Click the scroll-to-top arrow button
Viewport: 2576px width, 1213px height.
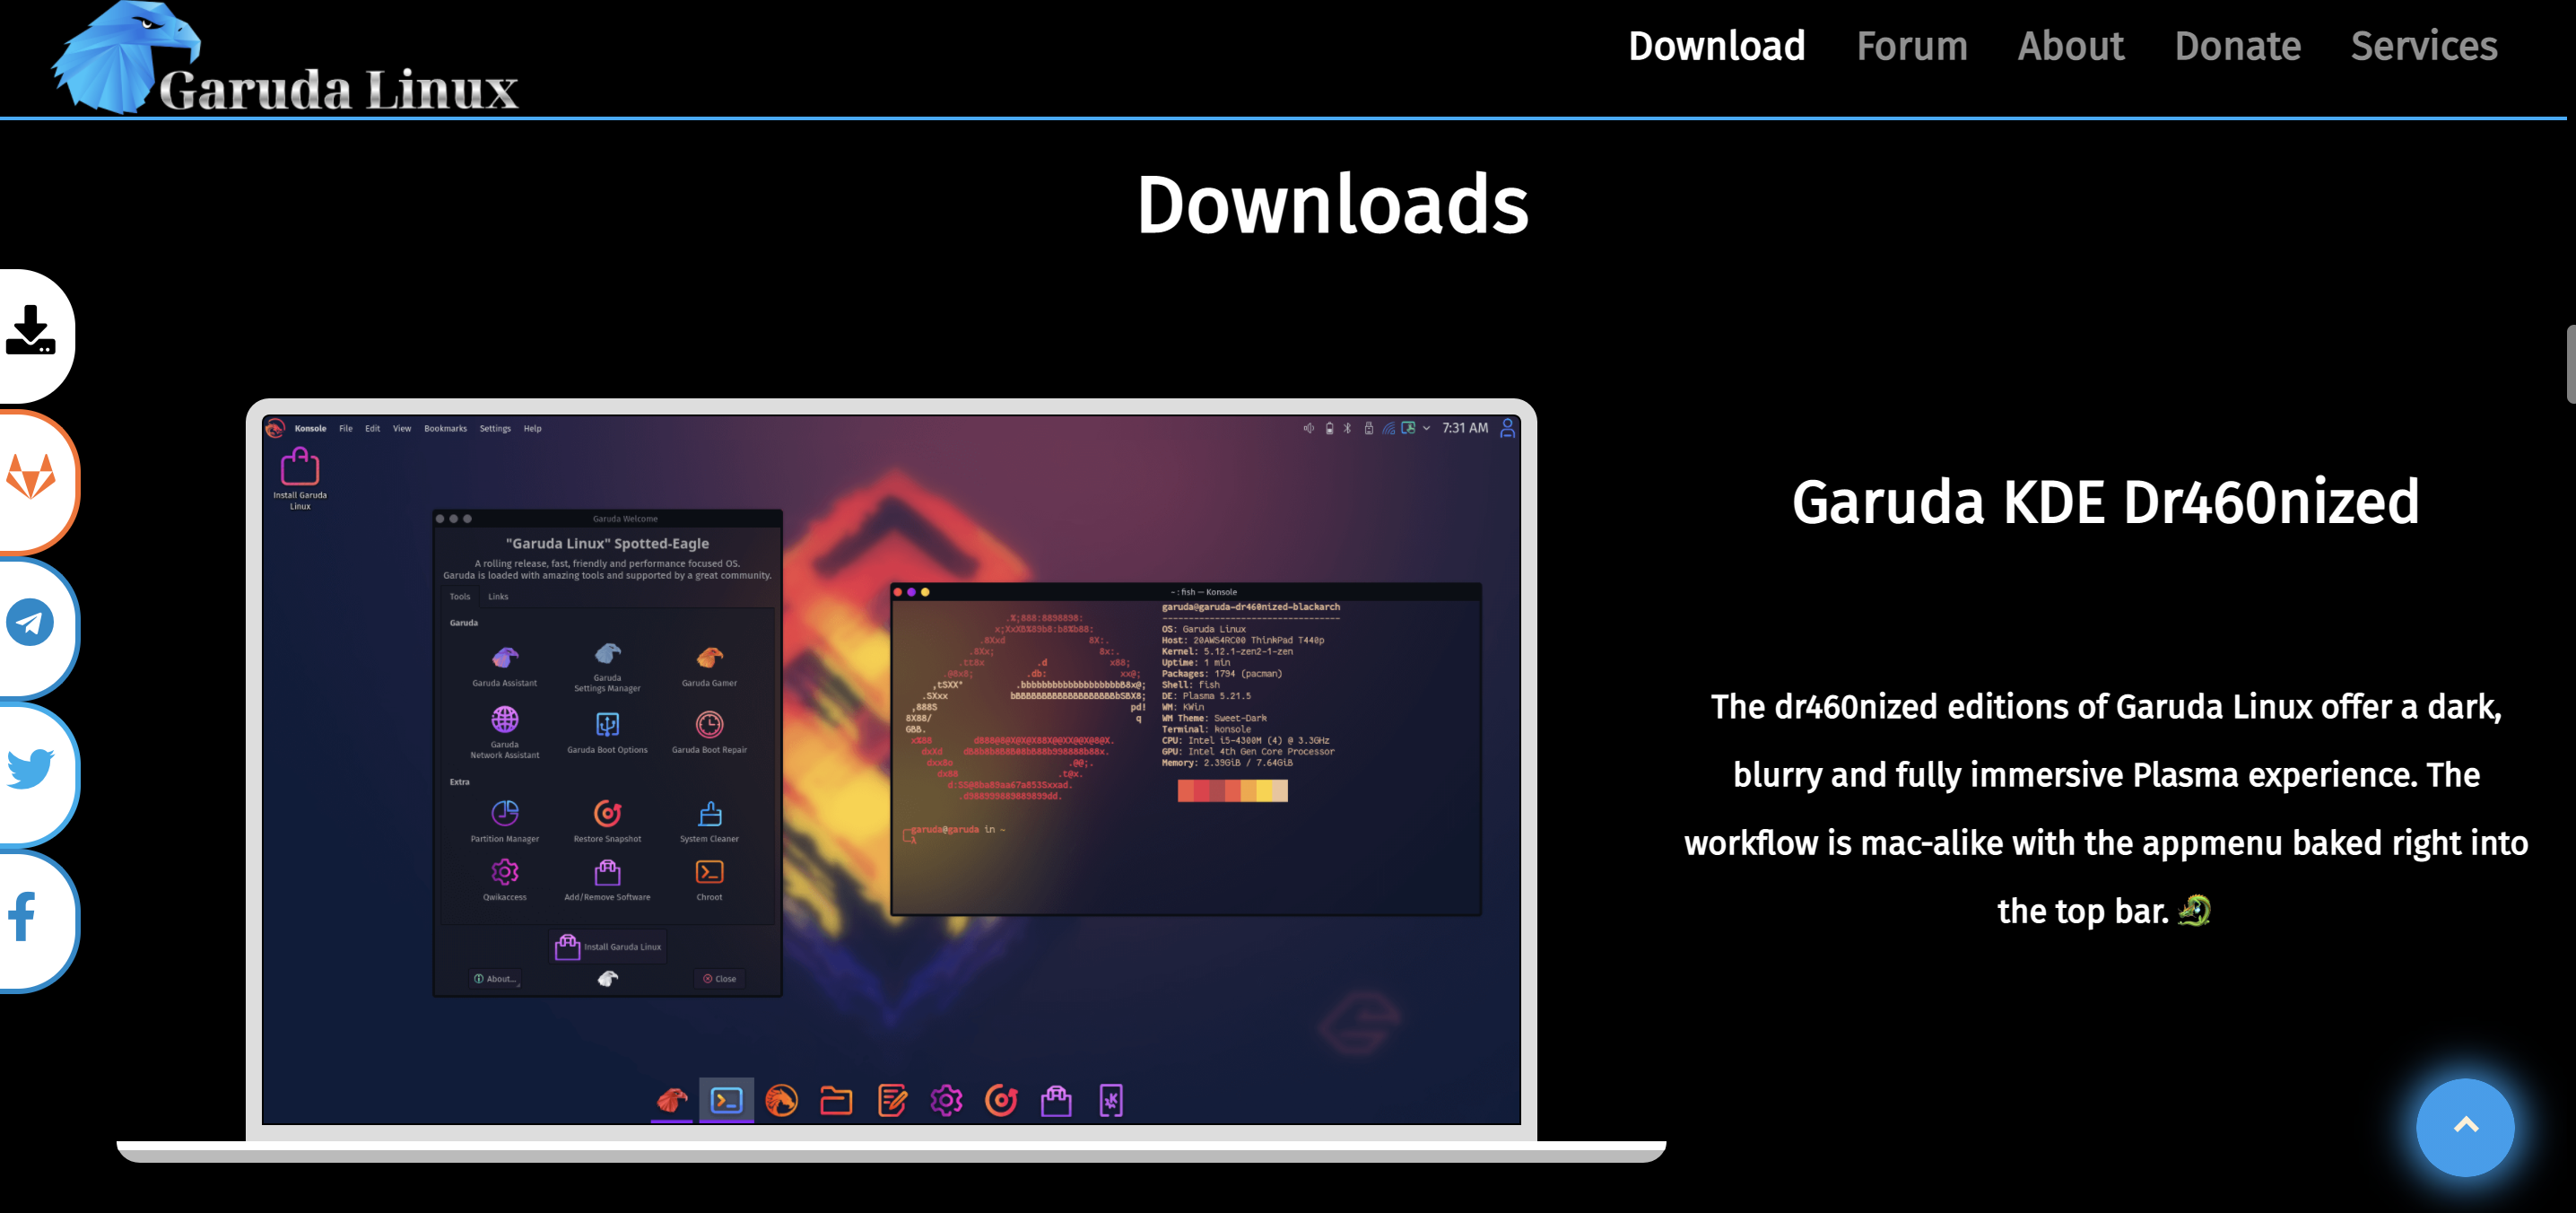(x=2464, y=1126)
